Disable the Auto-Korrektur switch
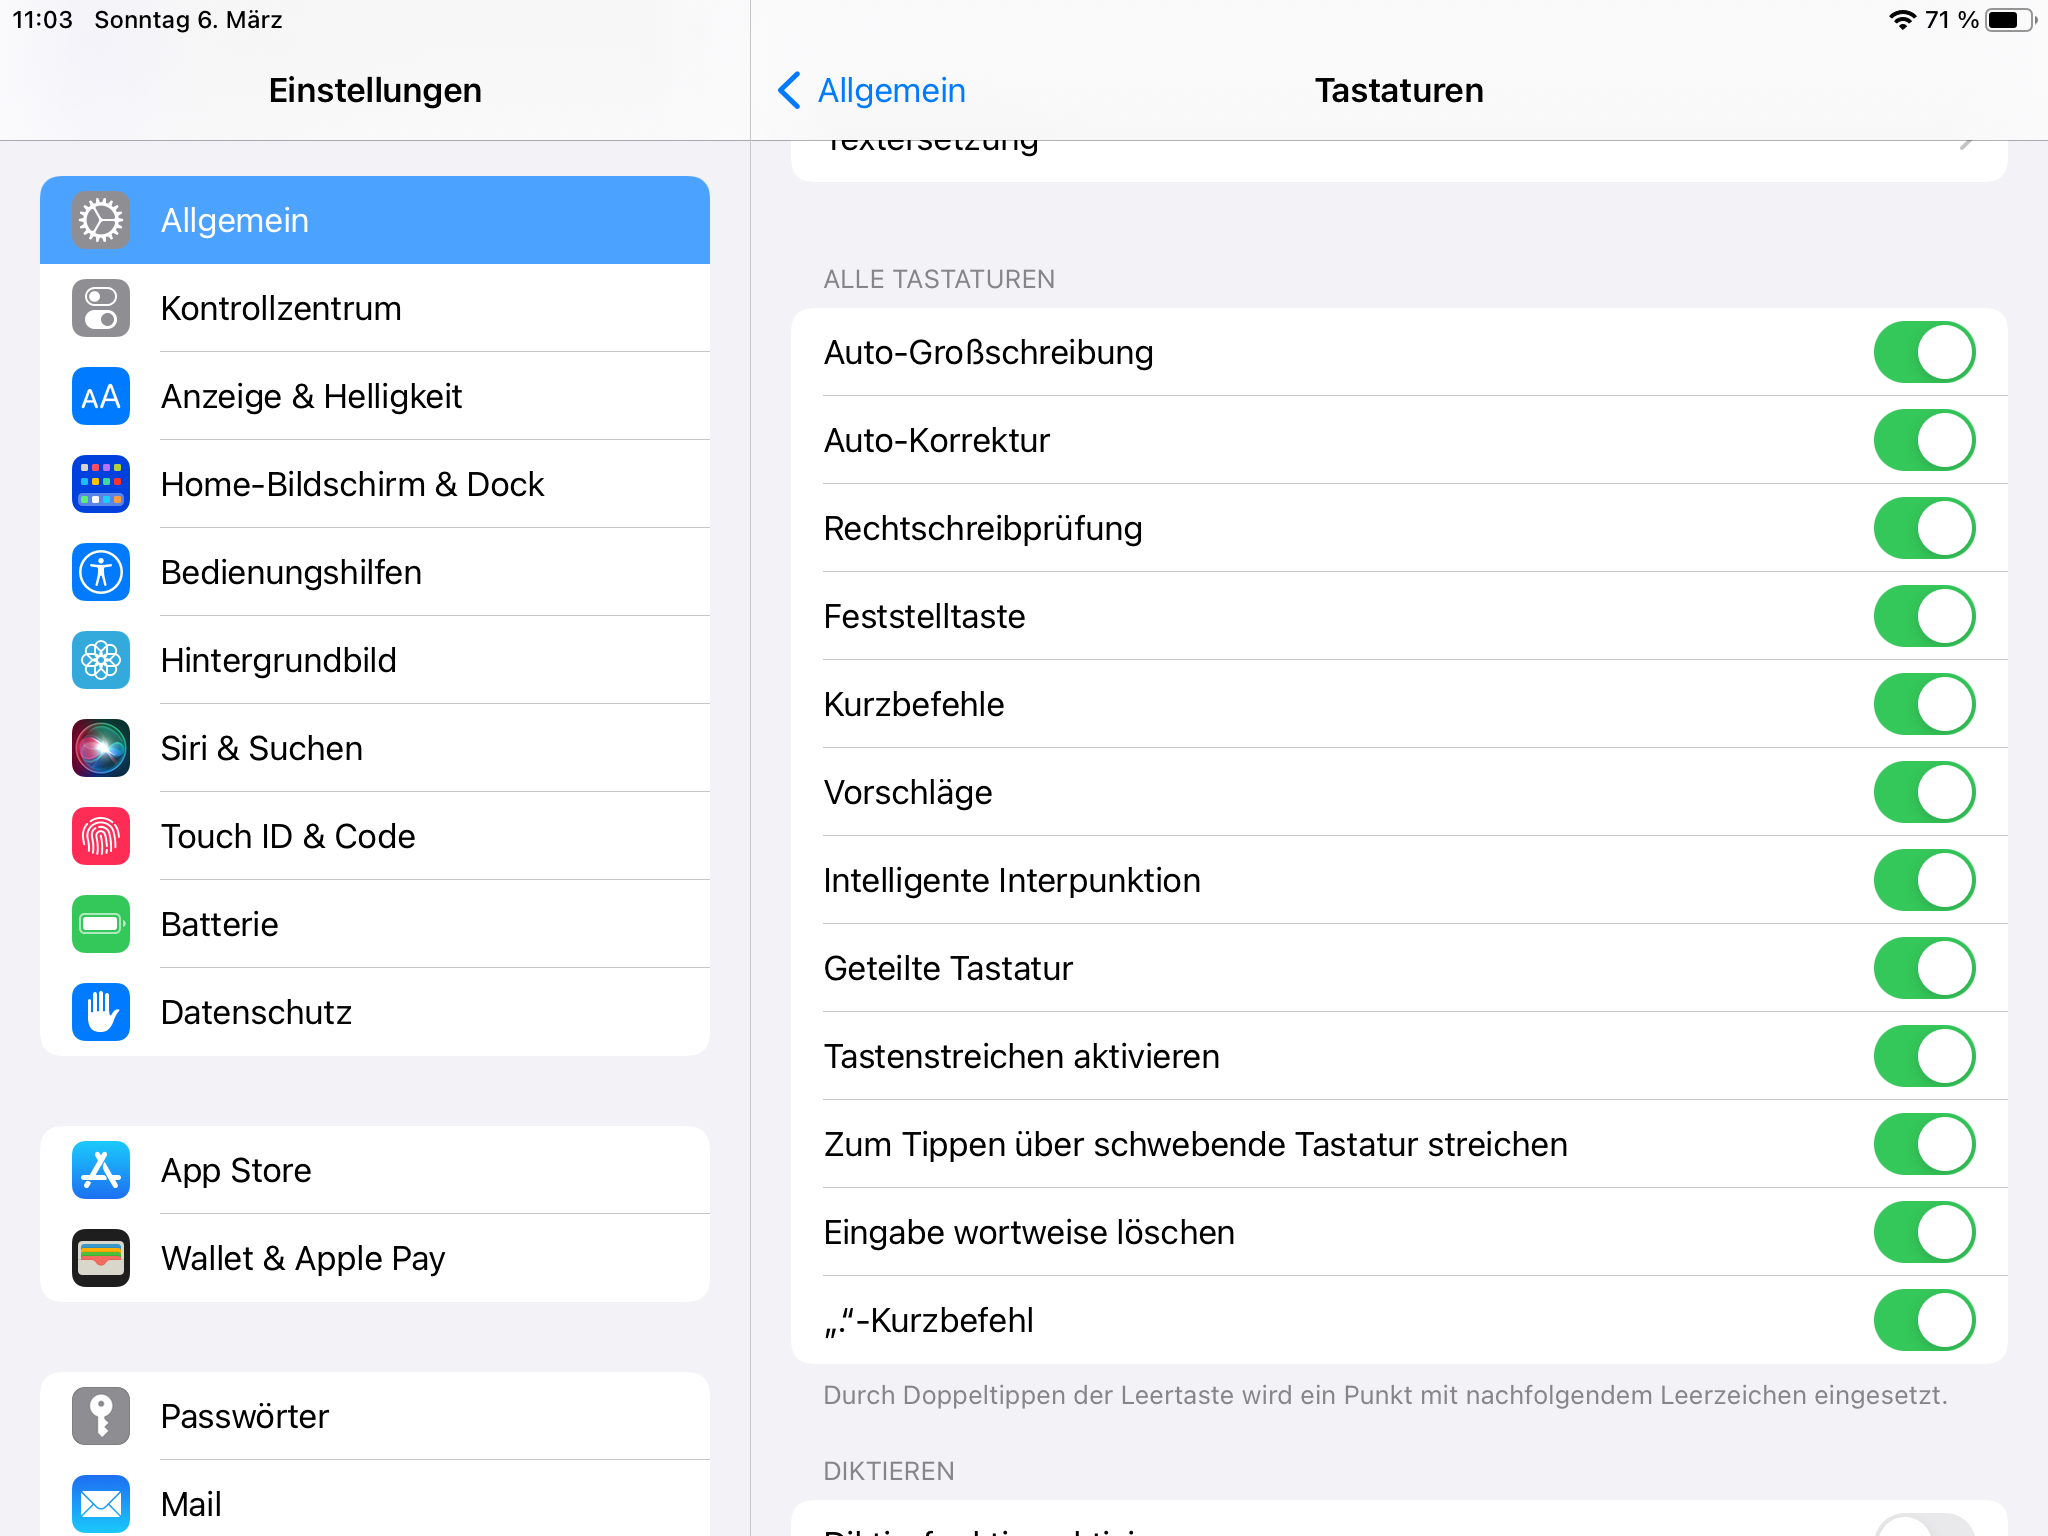 [x=1923, y=440]
